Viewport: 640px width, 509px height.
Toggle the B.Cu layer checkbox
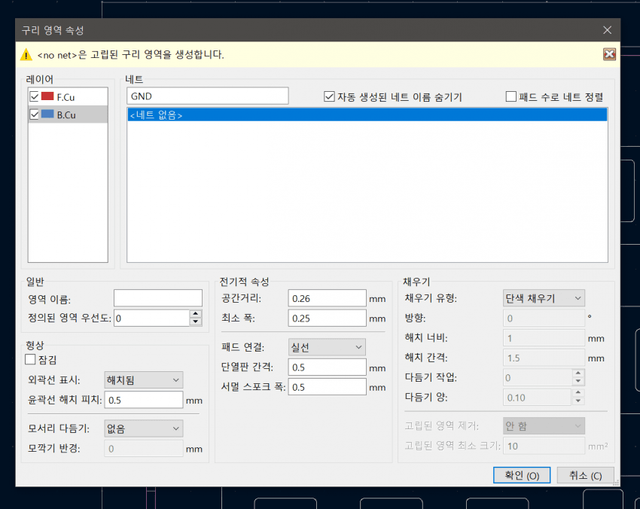point(35,115)
